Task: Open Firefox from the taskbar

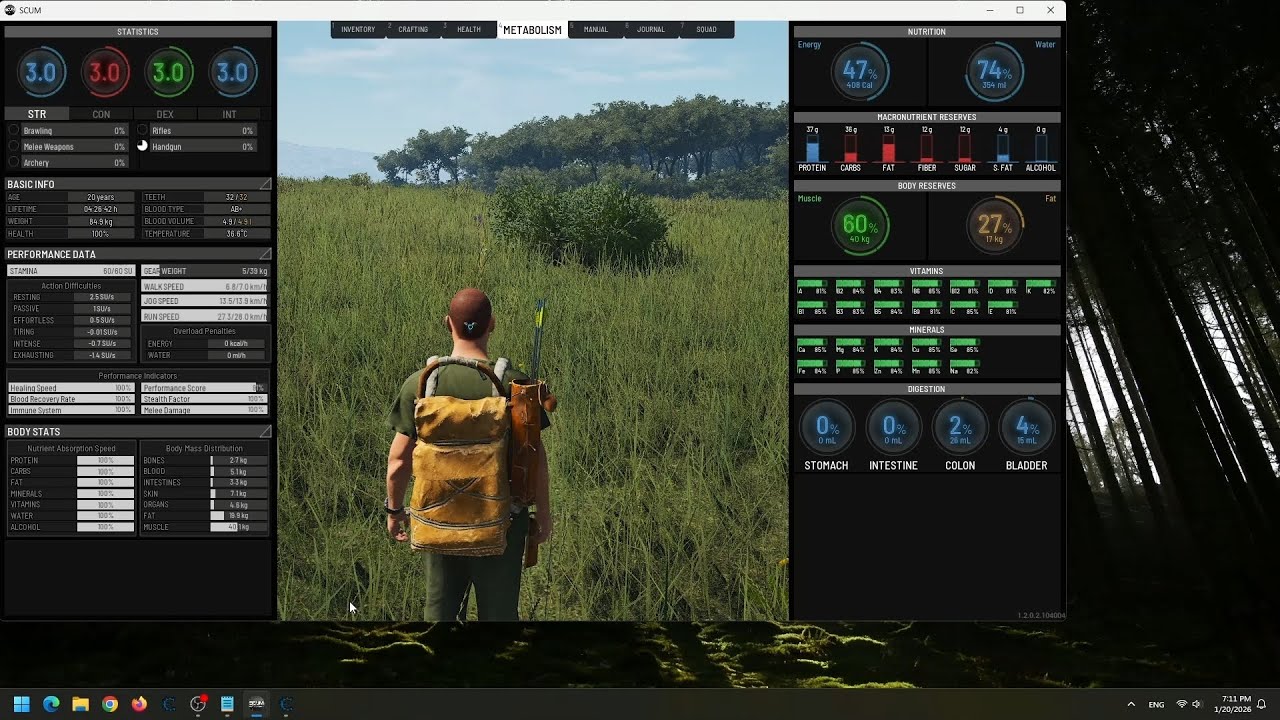Action: tap(139, 704)
